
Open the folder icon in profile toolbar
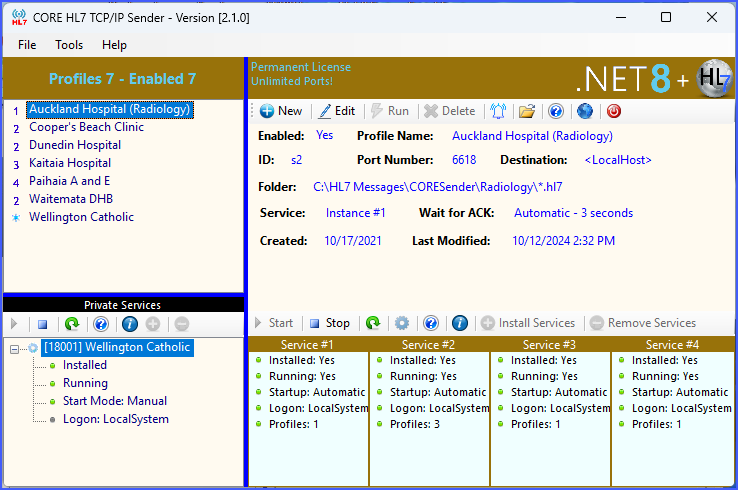coord(526,111)
